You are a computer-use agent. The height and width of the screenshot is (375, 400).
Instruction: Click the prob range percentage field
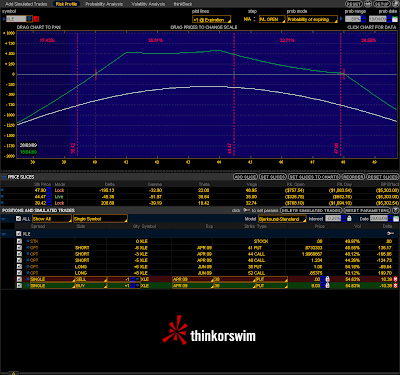pos(353,19)
